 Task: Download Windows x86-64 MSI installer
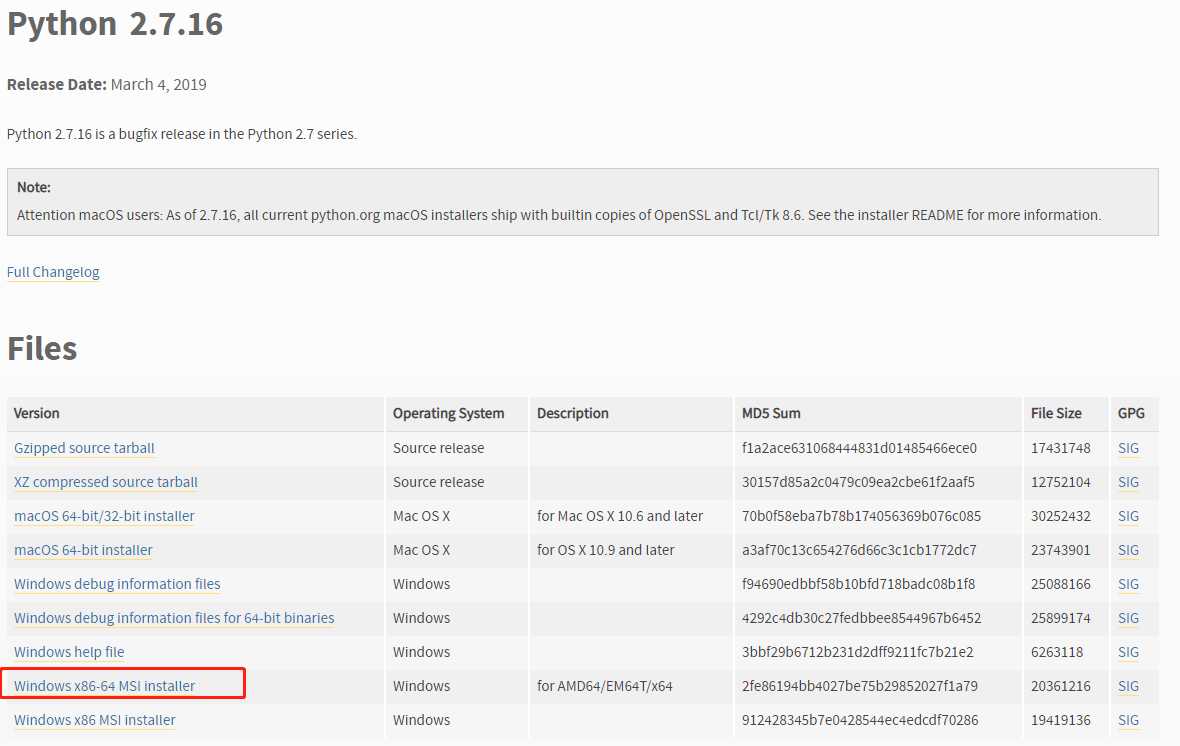[105, 686]
